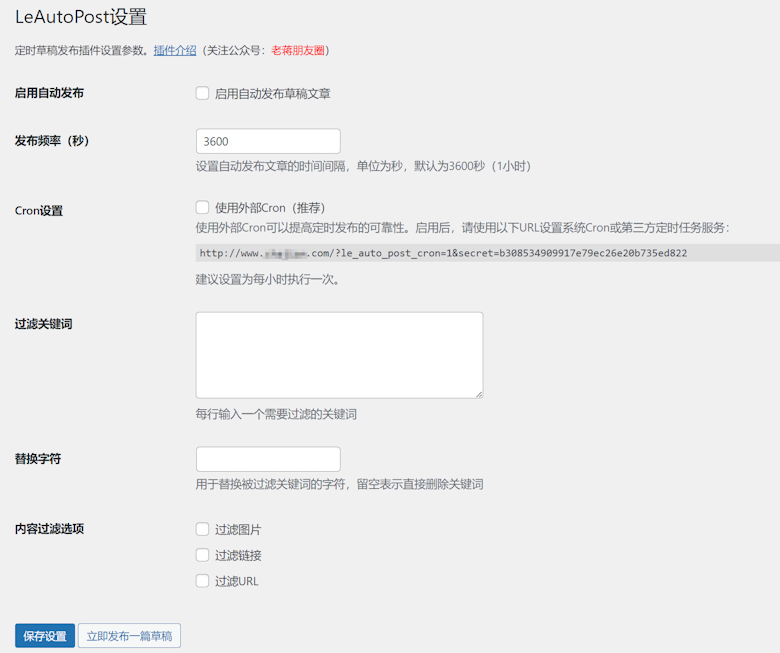Click the 过滤关键词 label
The height and width of the screenshot is (653, 780).
tap(44, 324)
